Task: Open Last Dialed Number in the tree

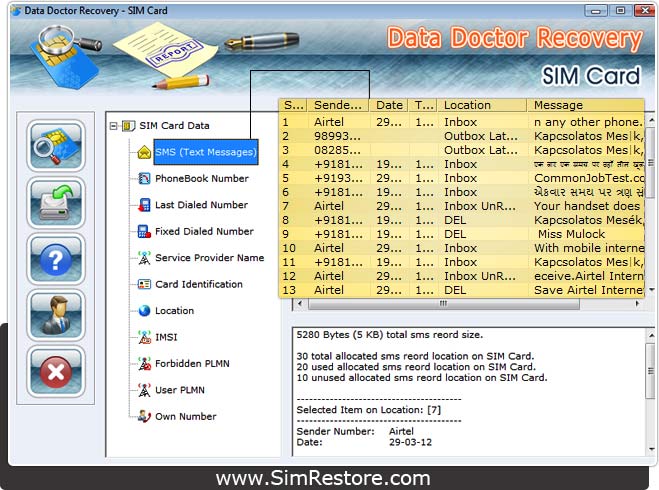Action: tap(201, 205)
